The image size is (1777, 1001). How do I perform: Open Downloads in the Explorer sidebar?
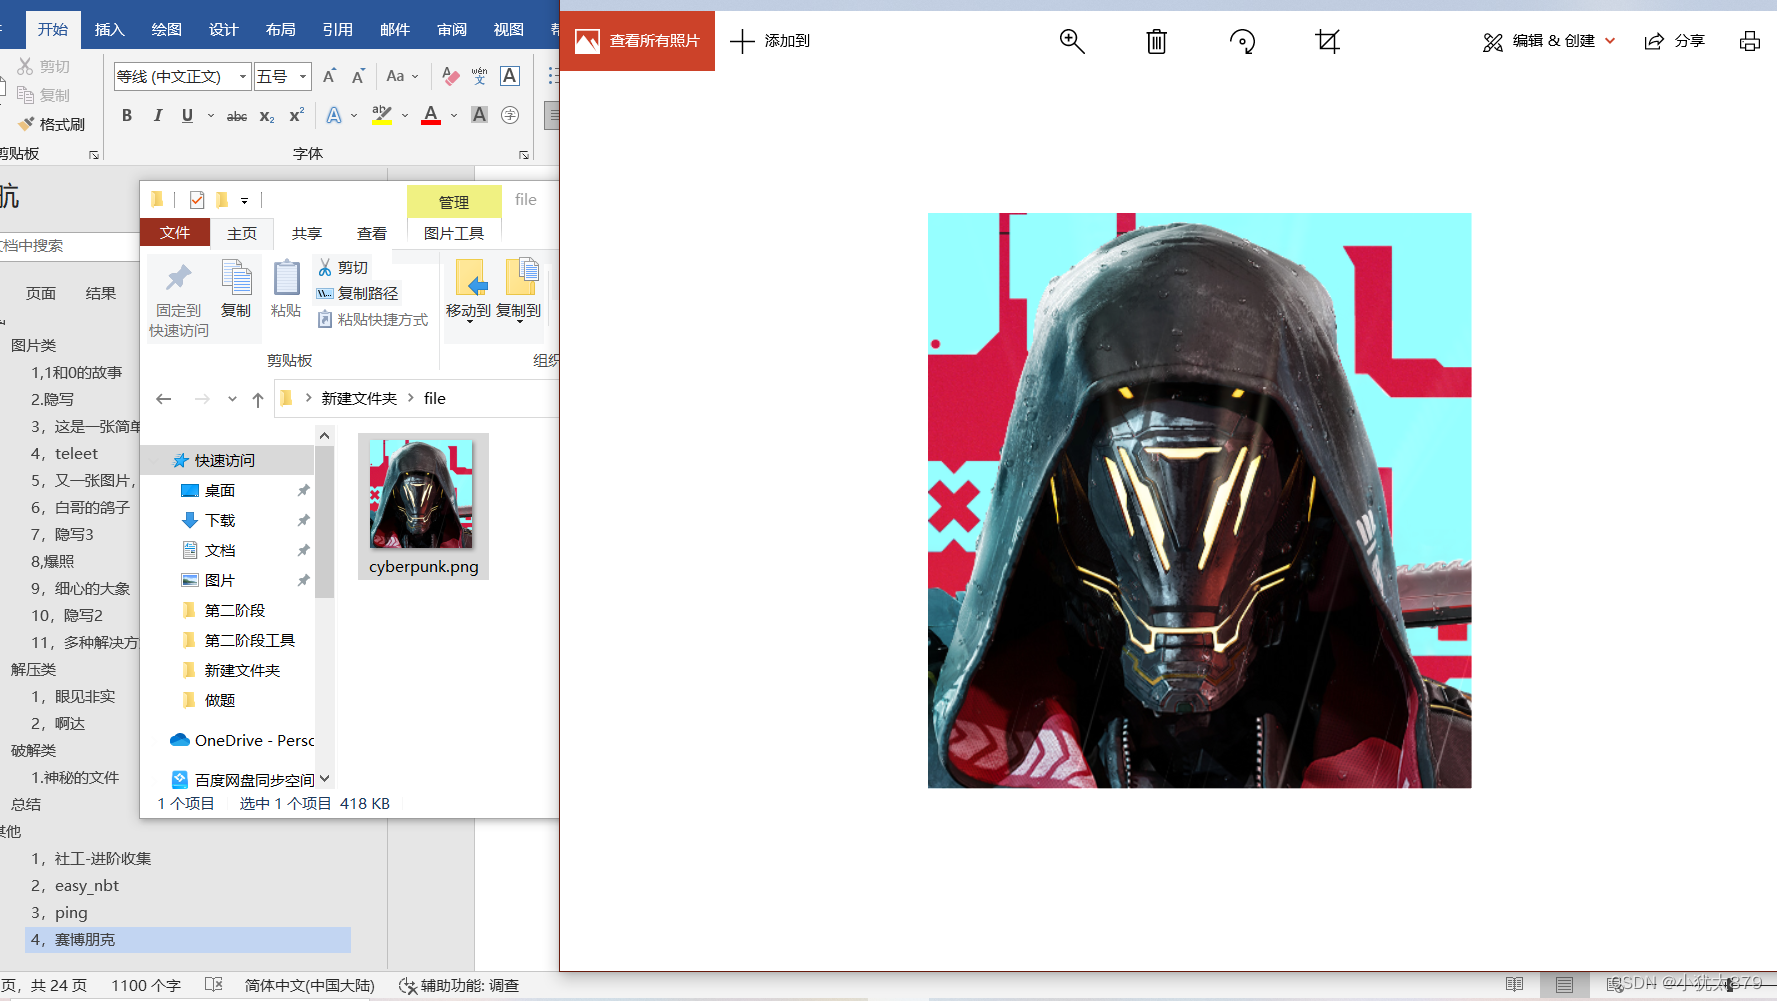[220, 520]
